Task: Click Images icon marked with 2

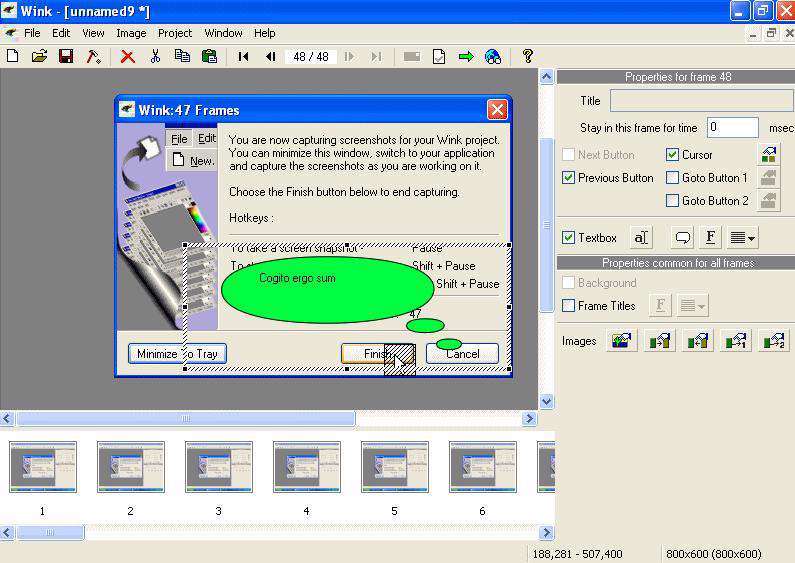Action: pos(774,340)
